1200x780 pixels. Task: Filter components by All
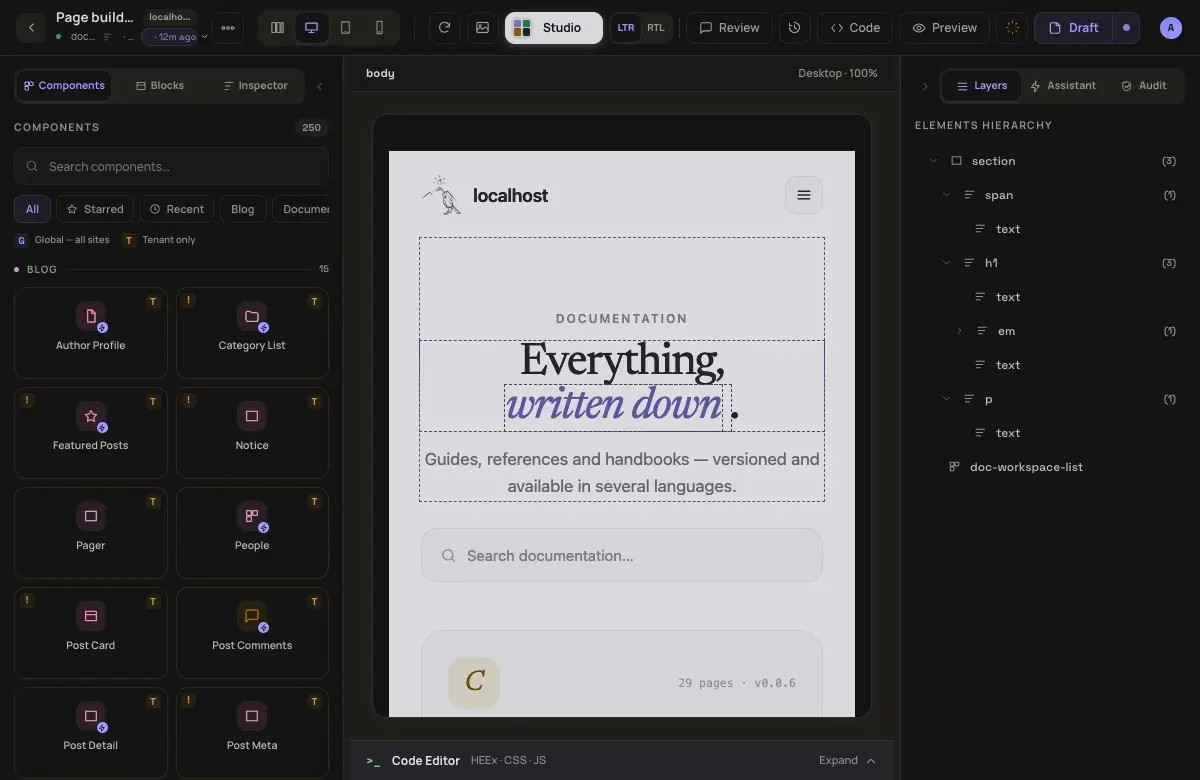click(32, 209)
